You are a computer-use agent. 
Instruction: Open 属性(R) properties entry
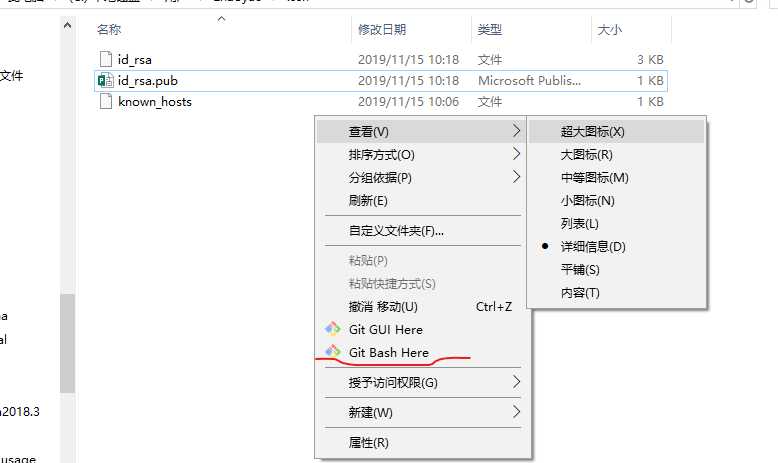click(421, 442)
